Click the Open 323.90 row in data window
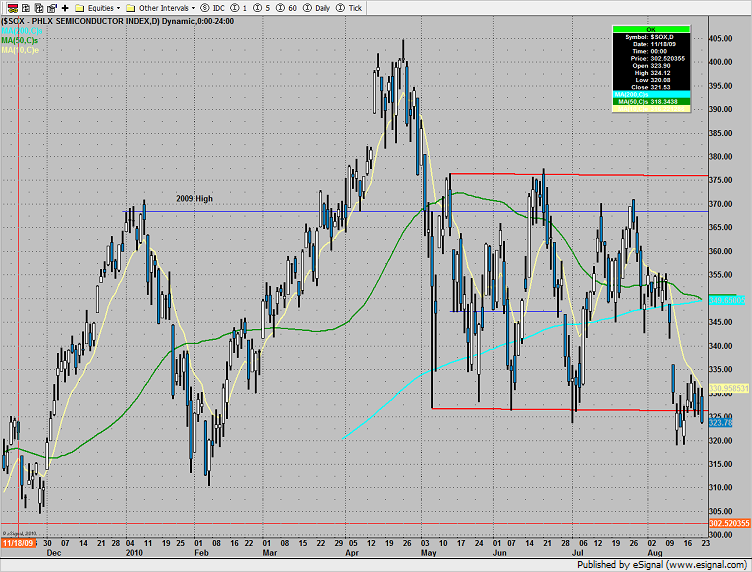Image resolution: width=752 pixels, height=572 pixels. click(x=651, y=66)
